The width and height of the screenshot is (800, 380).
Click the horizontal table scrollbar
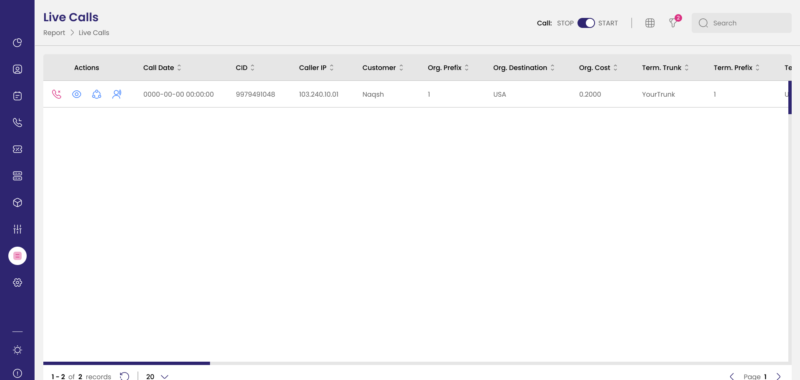coord(127,363)
